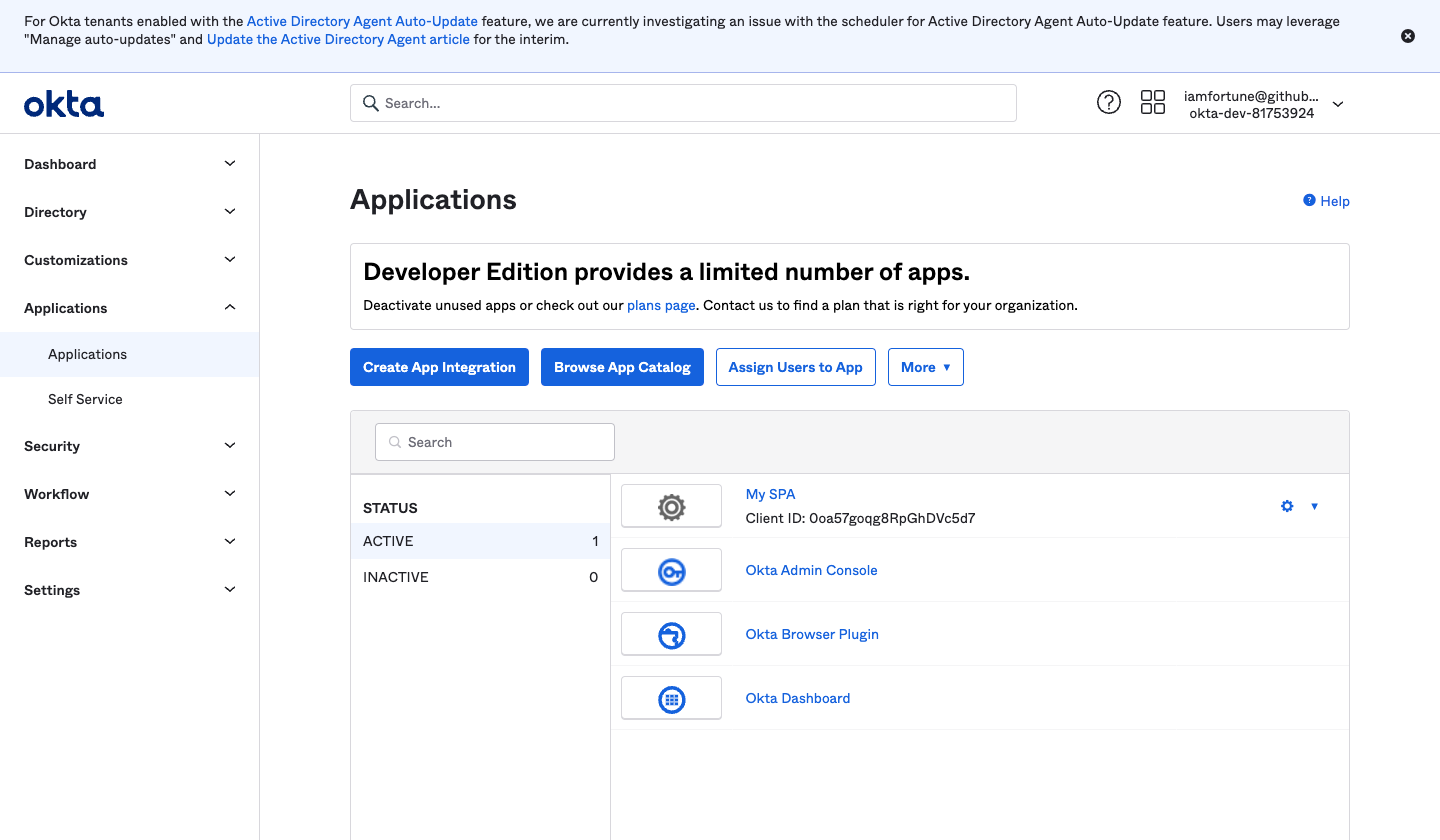The image size is (1440, 840).
Task: Select Self Service in the sidebar
Action: 85,399
